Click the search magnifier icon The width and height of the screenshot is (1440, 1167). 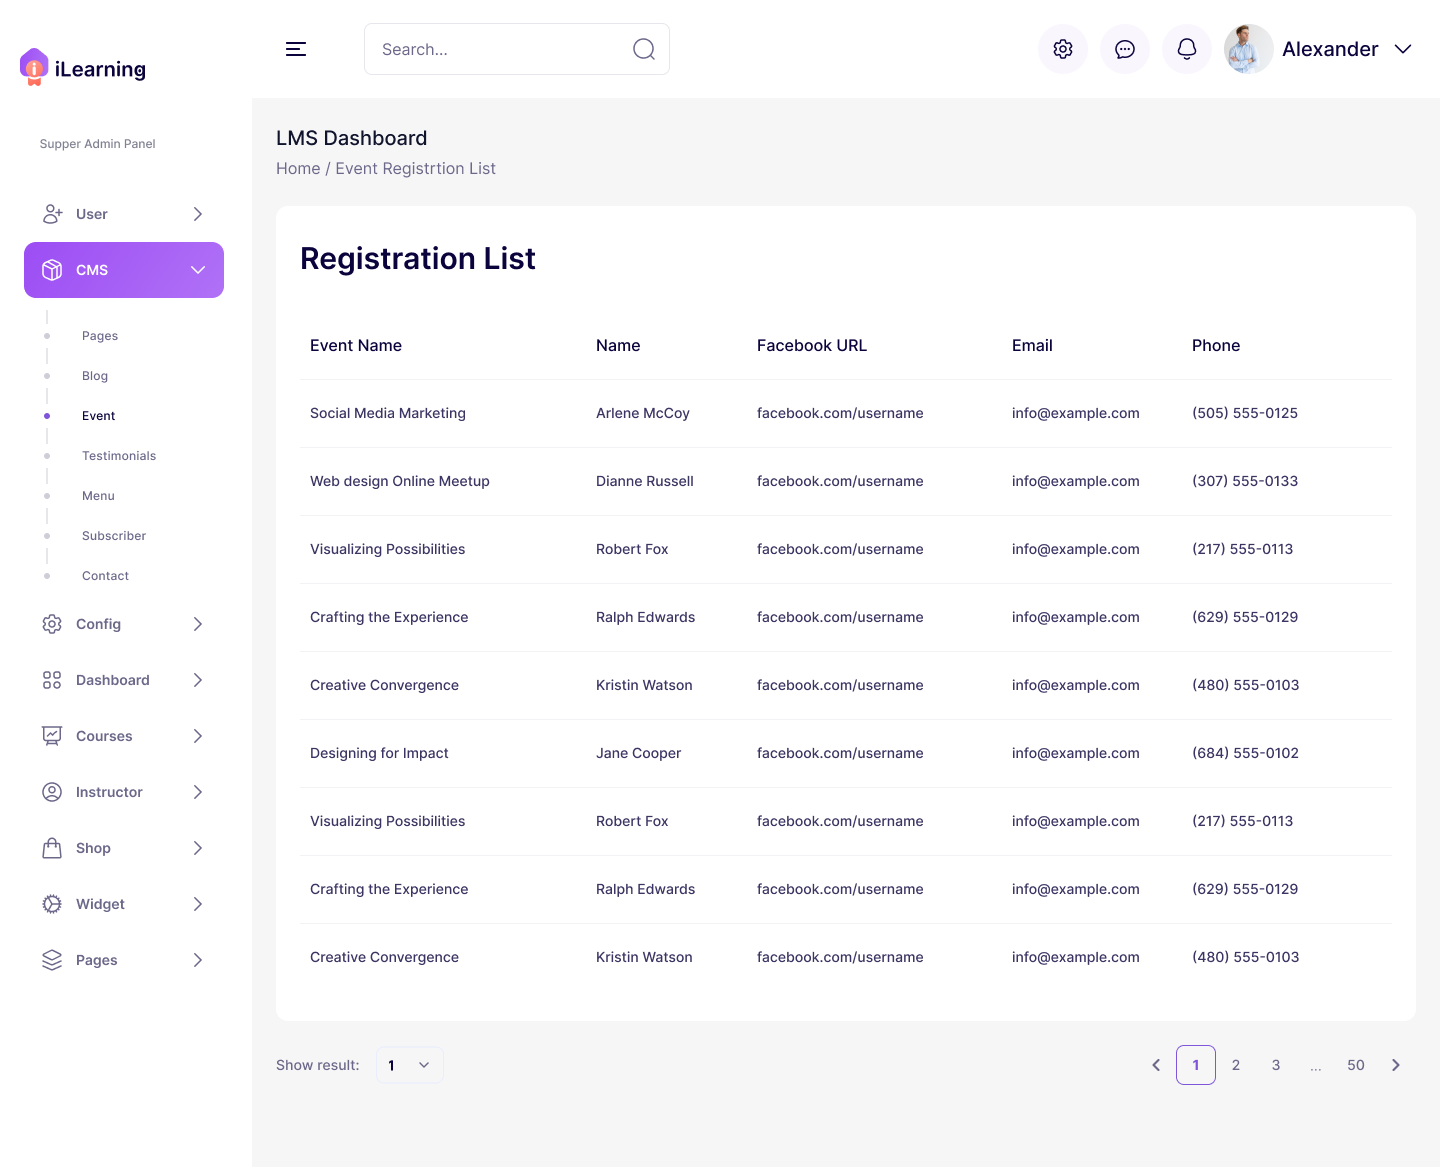(643, 48)
